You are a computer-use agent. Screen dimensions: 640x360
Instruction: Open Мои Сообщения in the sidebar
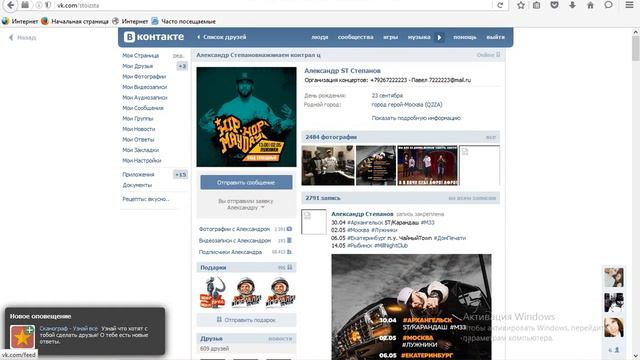tap(143, 108)
